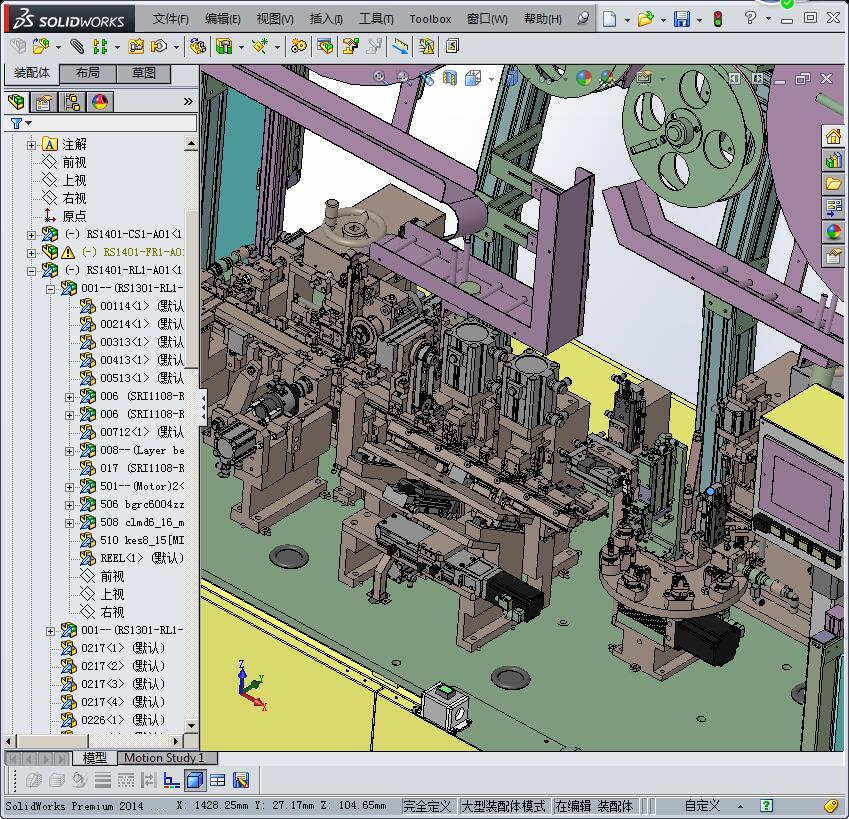
Task: Open the SolidWorks Resources home icon
Action: coord(833,136)
